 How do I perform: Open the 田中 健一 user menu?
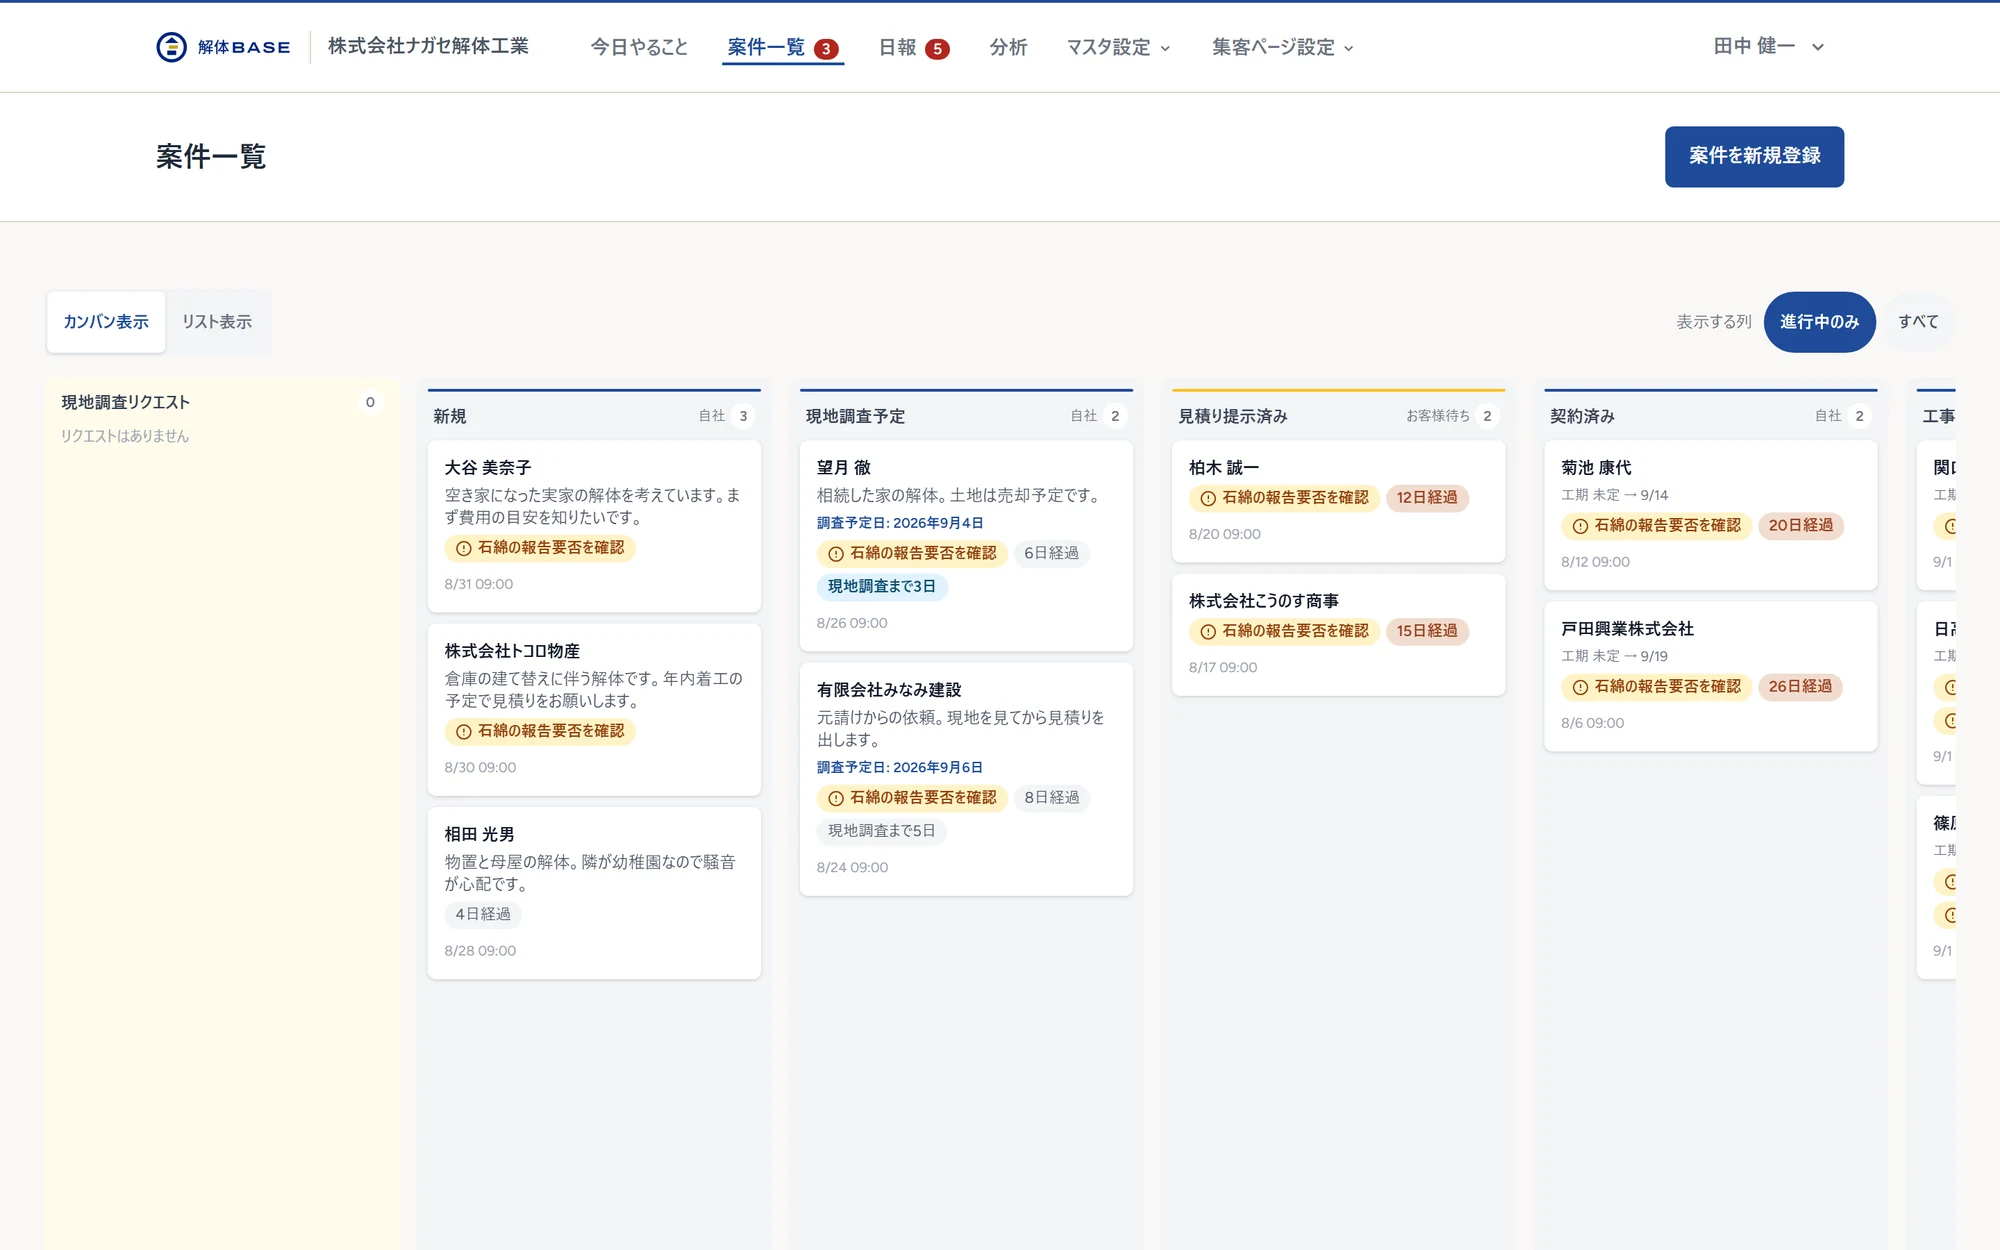[1769, 46]
